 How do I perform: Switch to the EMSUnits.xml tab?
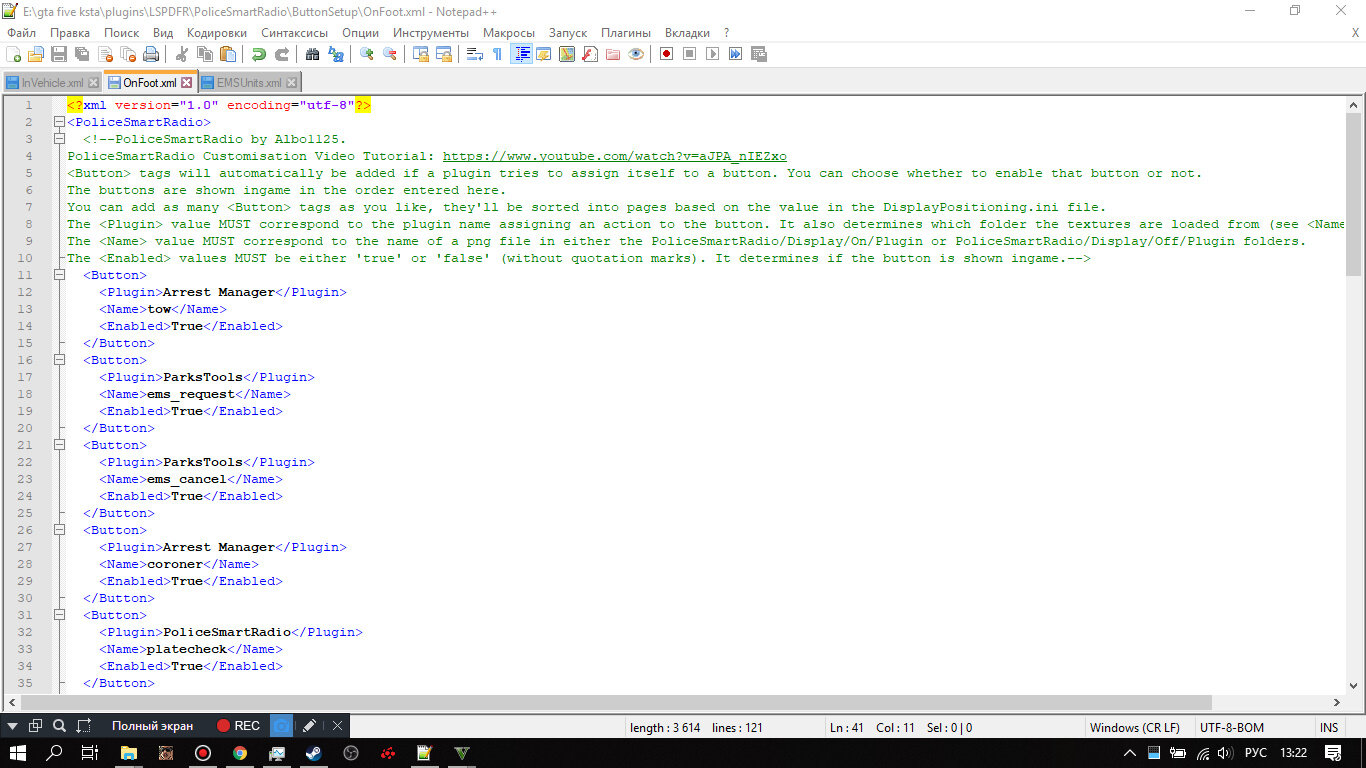coord(249,83)
